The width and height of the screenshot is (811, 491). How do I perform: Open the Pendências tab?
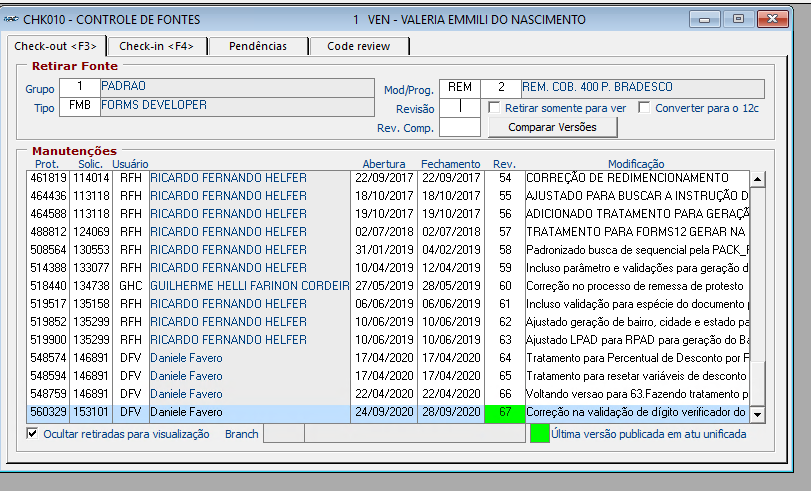pyautogui.click(x=258, y=46)
